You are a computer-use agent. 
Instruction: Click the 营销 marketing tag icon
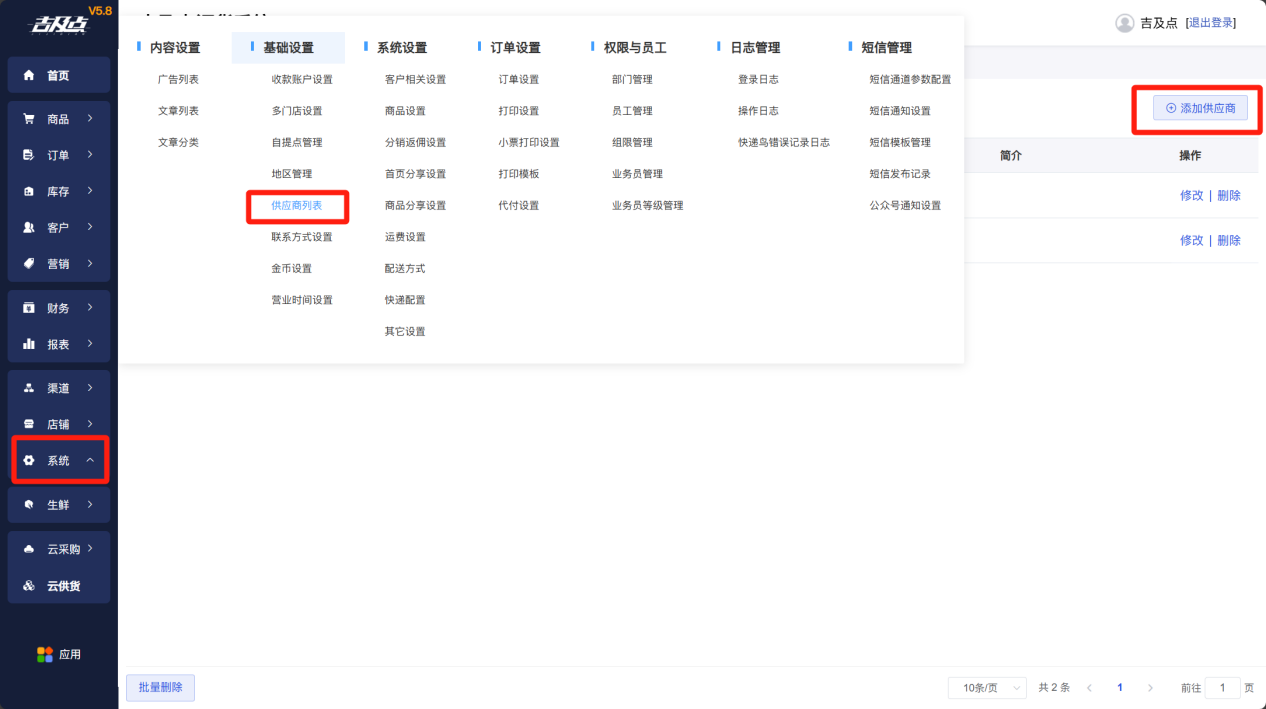[28, 264]
